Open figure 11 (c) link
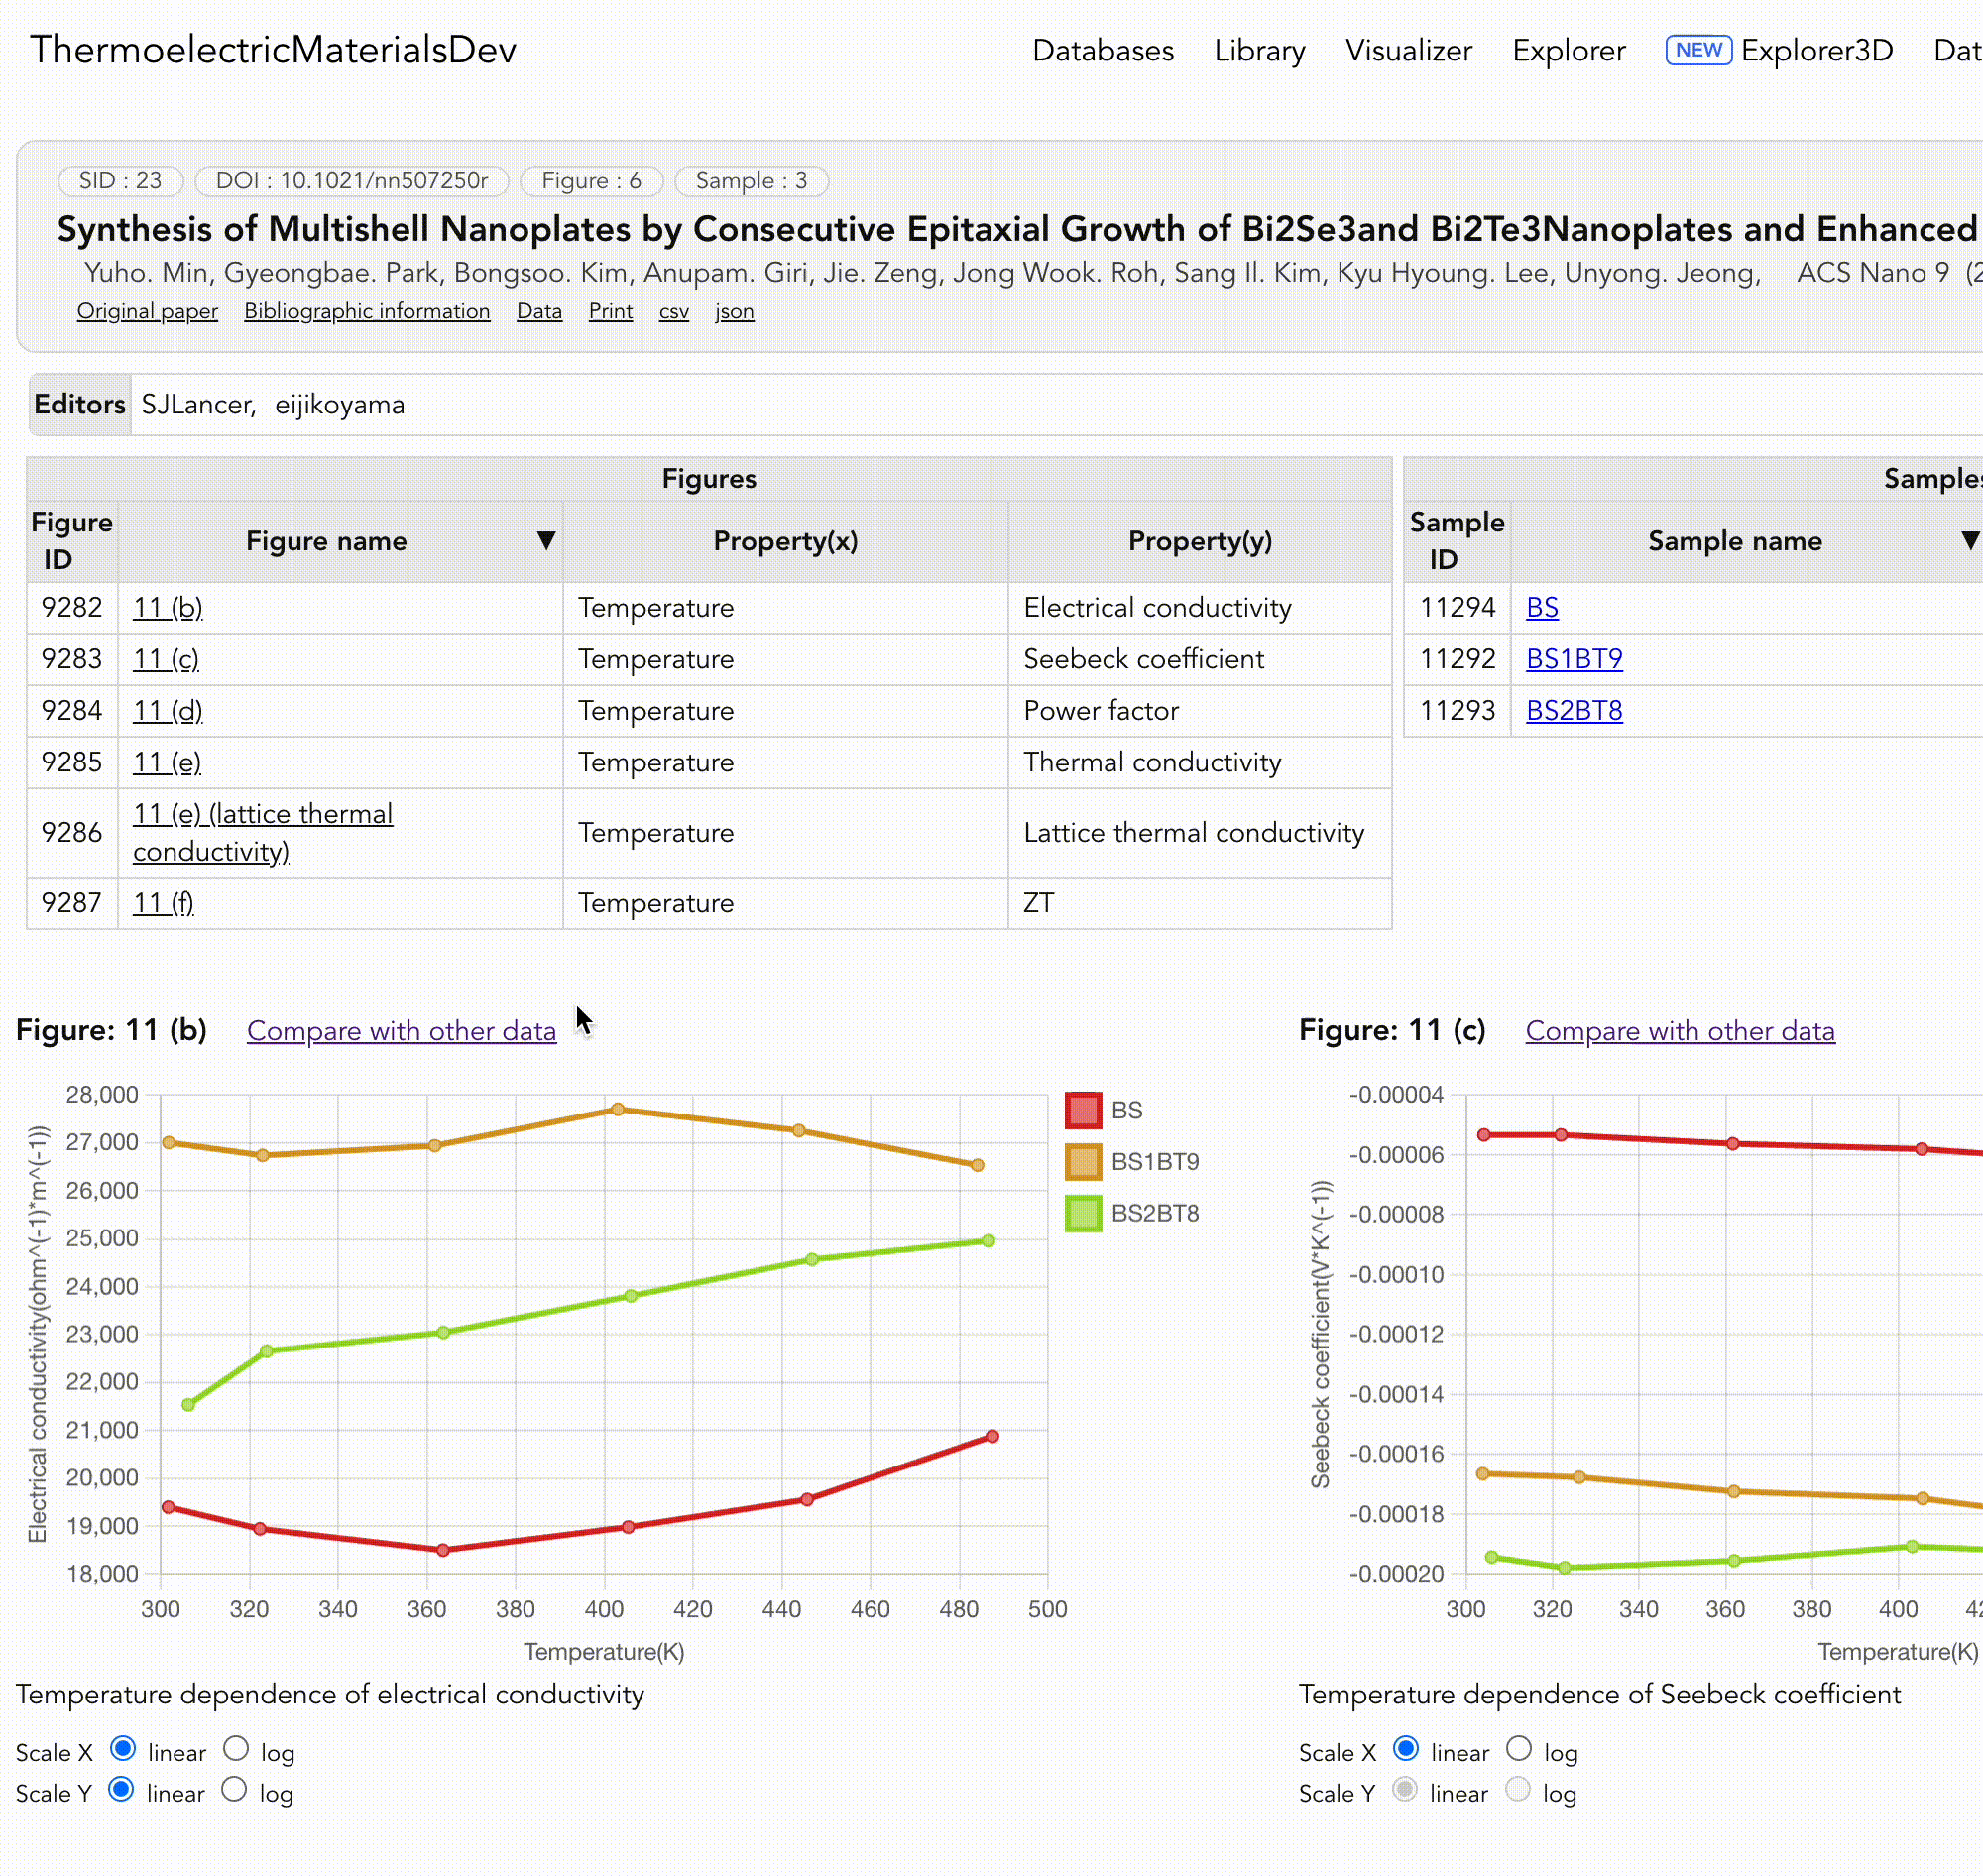This screenshot has width=1983, height=1876. point(166,660)
